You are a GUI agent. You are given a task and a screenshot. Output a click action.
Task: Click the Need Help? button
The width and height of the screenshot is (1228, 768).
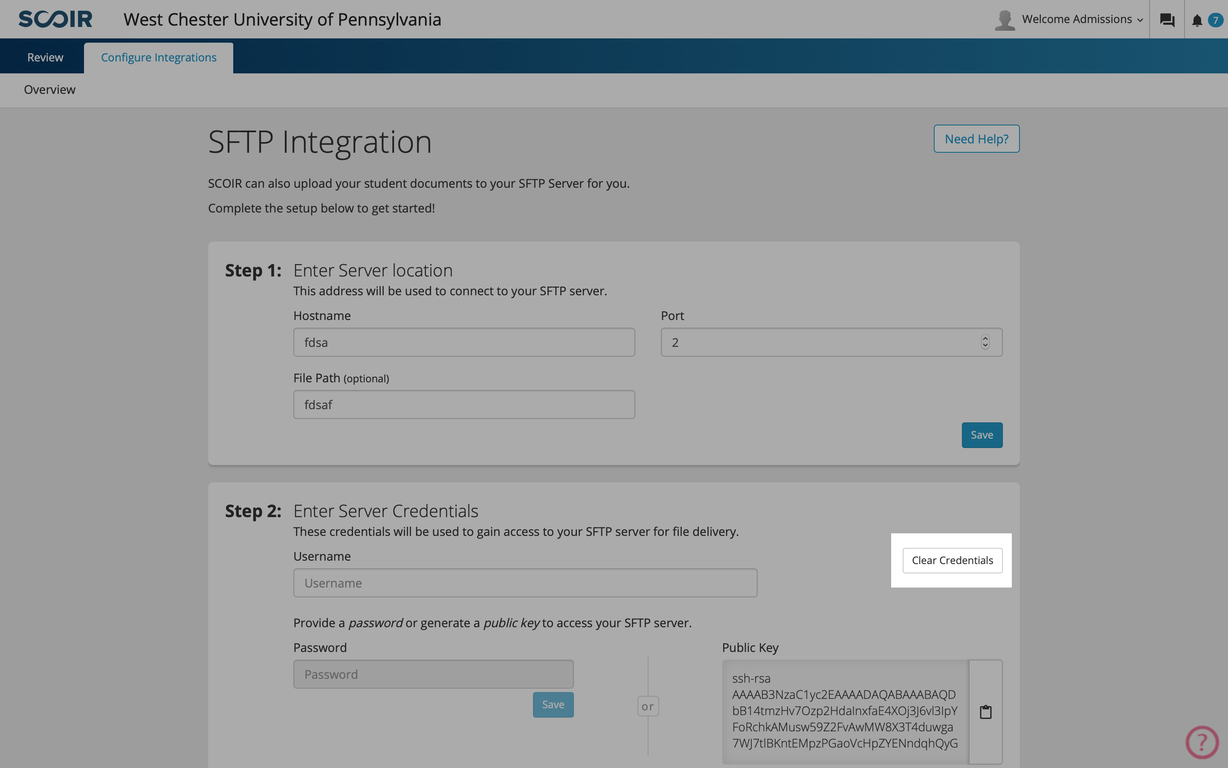point(976,138)
